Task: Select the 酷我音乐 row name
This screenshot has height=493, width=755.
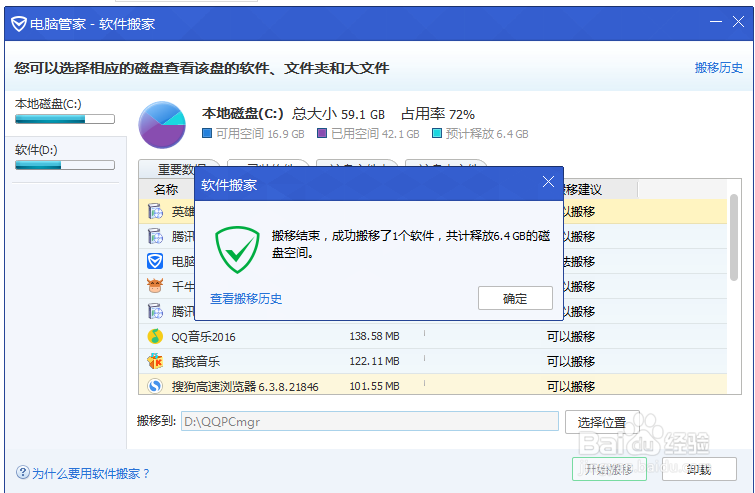Action: coord(196,362)
